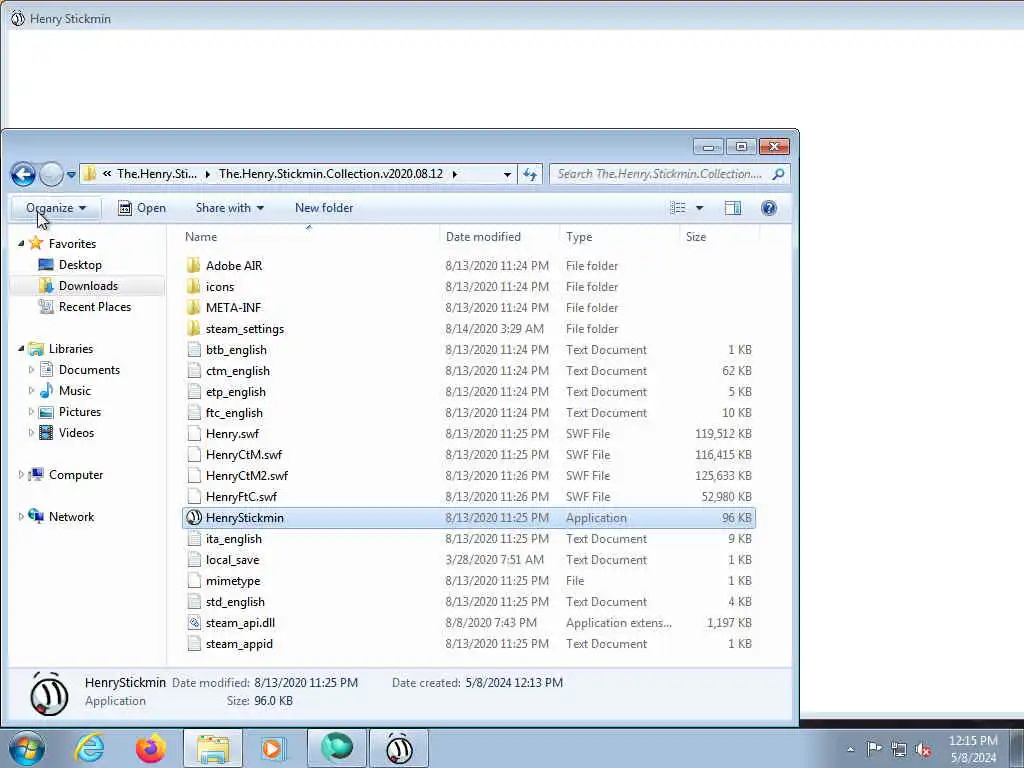1024x768 pixels.
Task: Open Windows Media Player taskbar icon
Action: [x=274, y=748]
